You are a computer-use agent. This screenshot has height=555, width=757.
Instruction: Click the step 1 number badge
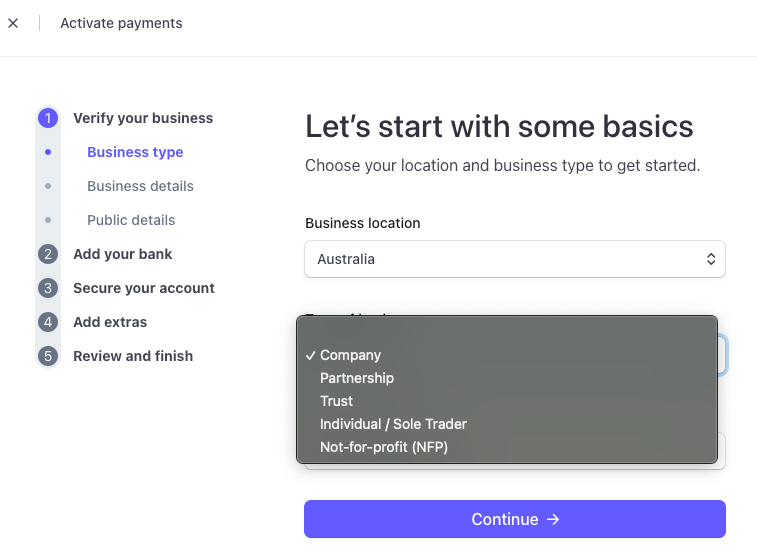(x=48, y=118)
